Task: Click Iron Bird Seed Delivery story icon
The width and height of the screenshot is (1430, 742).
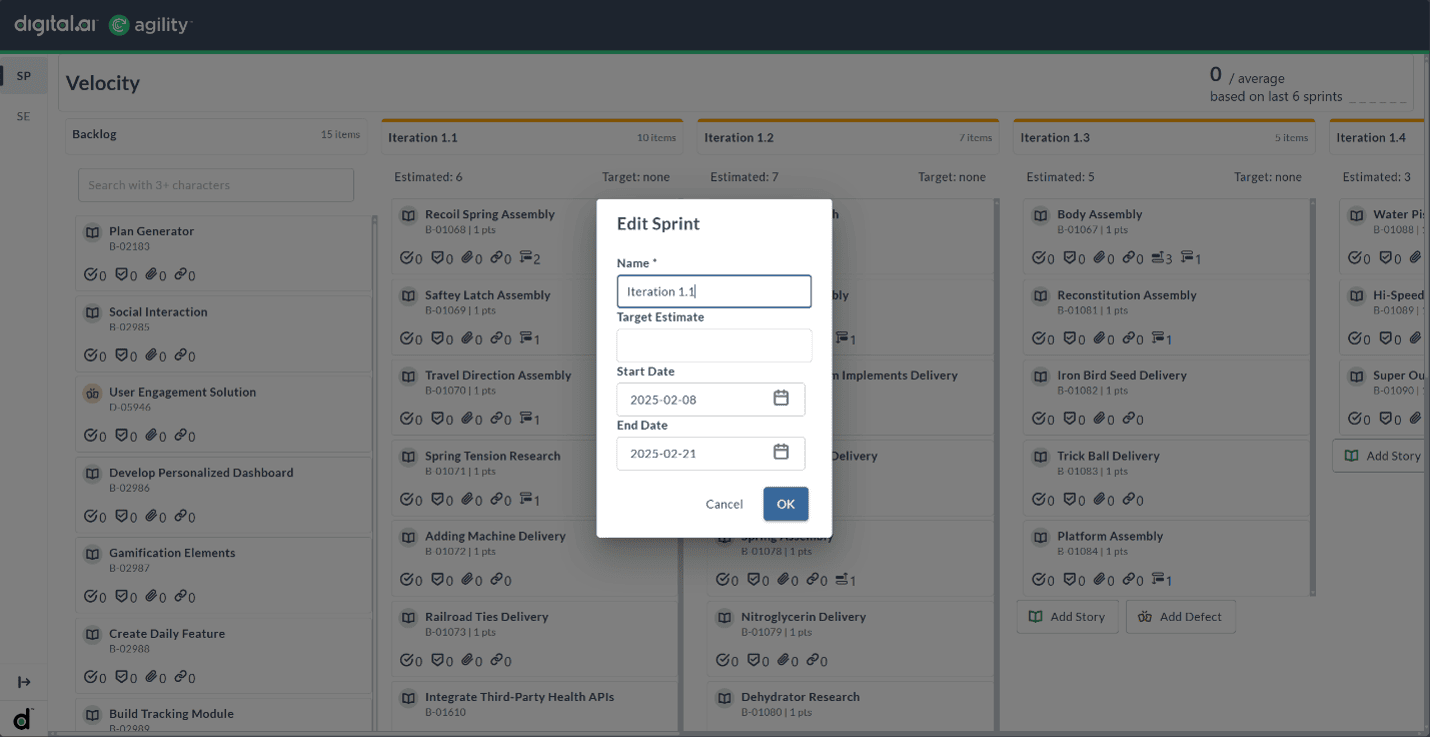Action: [x=1040, y=376]
